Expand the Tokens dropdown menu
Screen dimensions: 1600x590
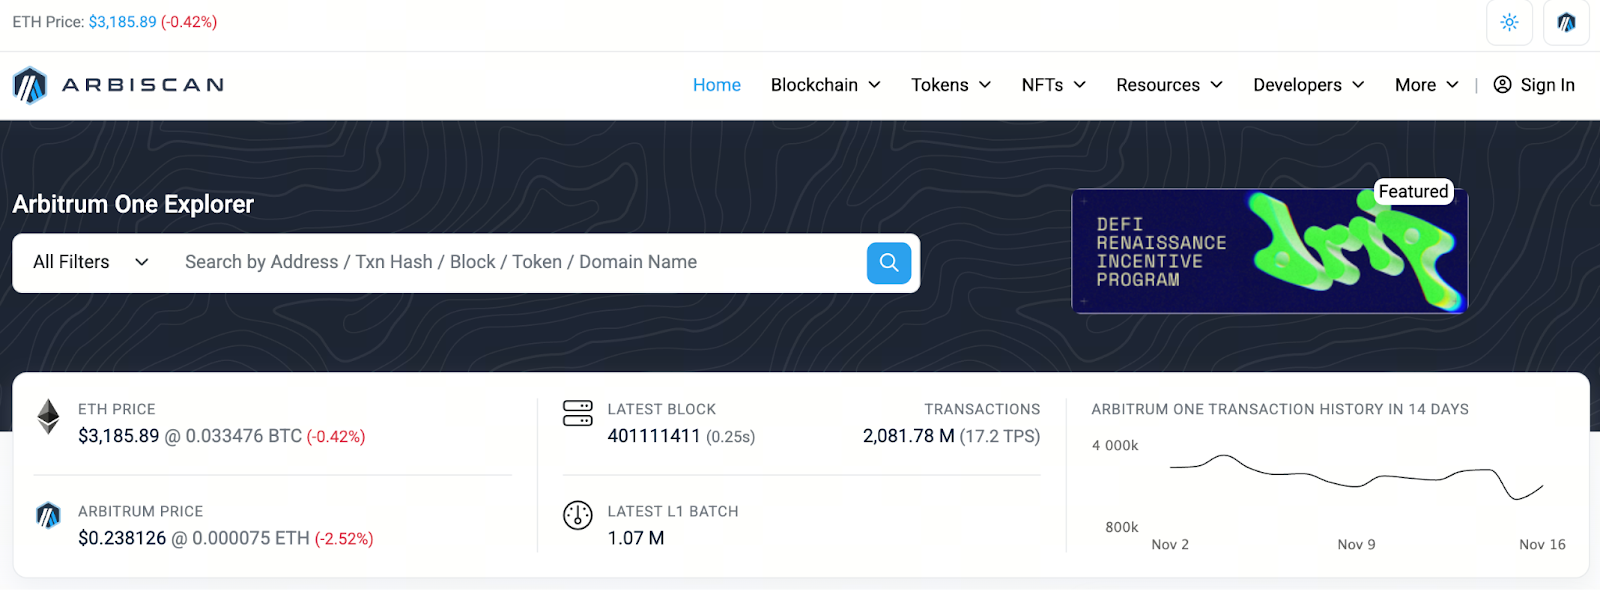[x=951, y=85]
